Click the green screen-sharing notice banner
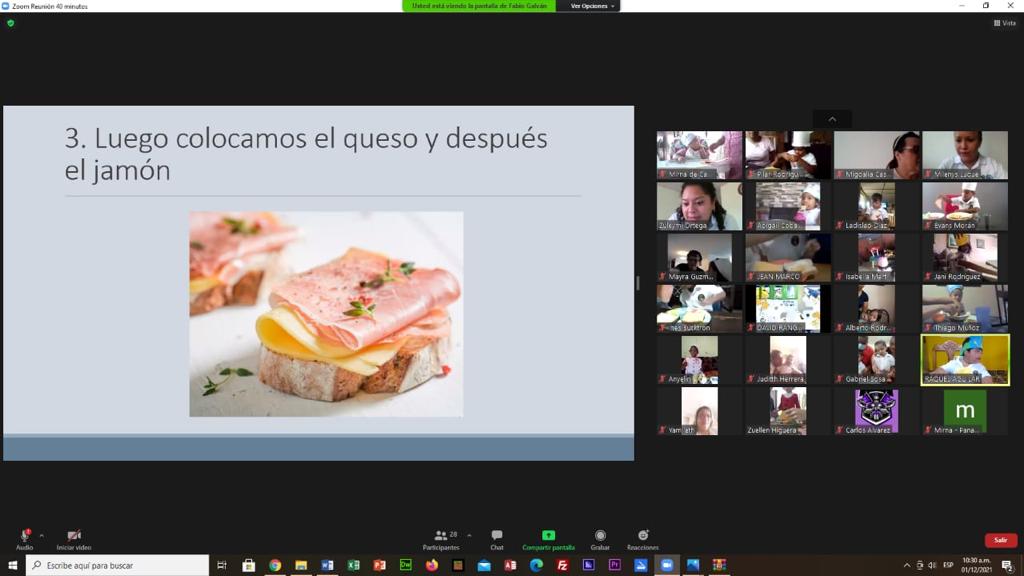The width and height of the screenshot is (1024, 576). pos(479,6)
